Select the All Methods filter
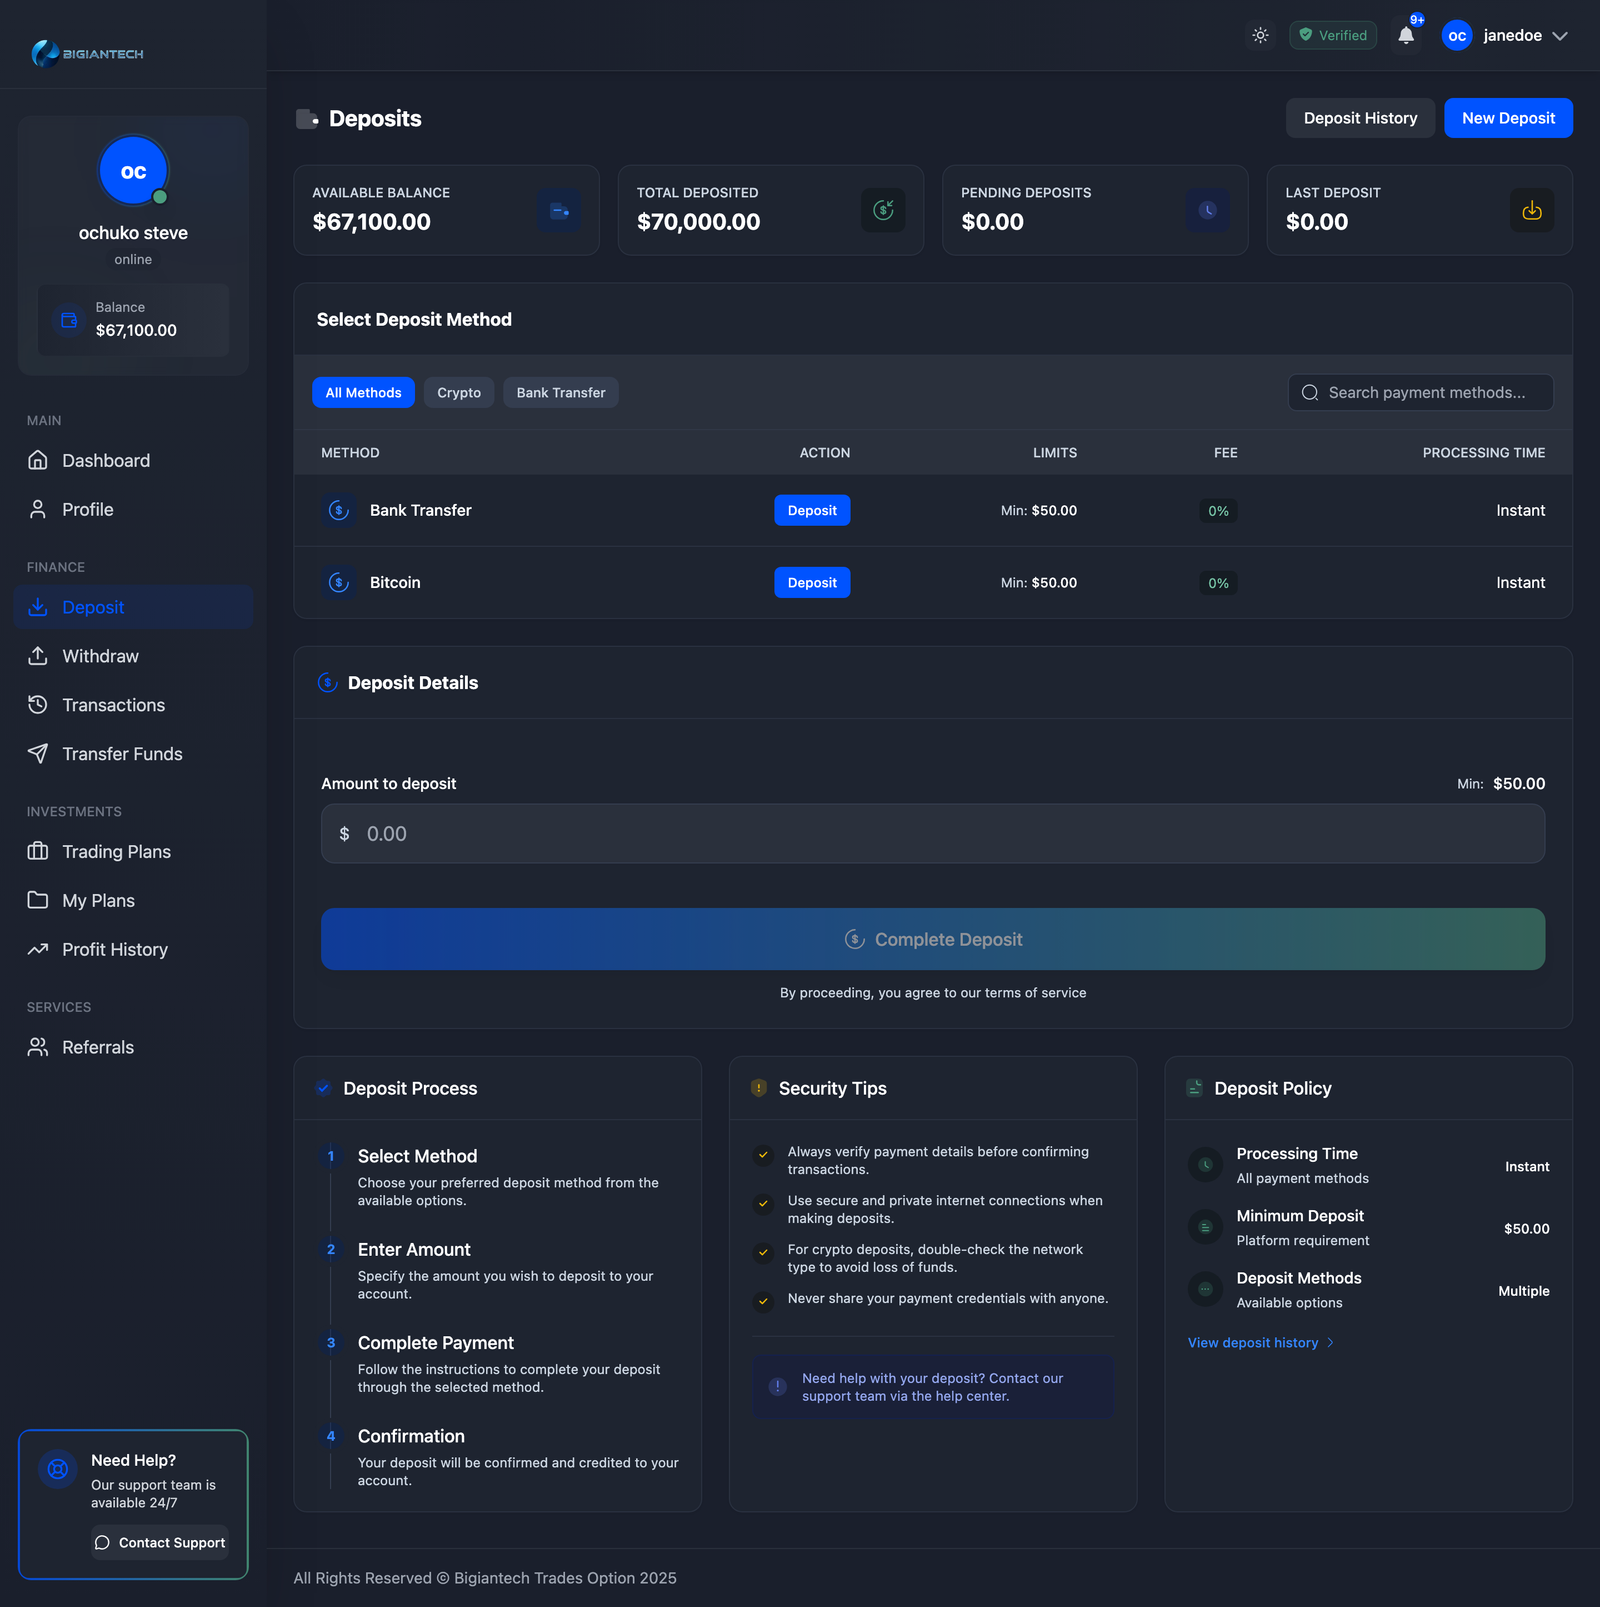 coord(363,393)
